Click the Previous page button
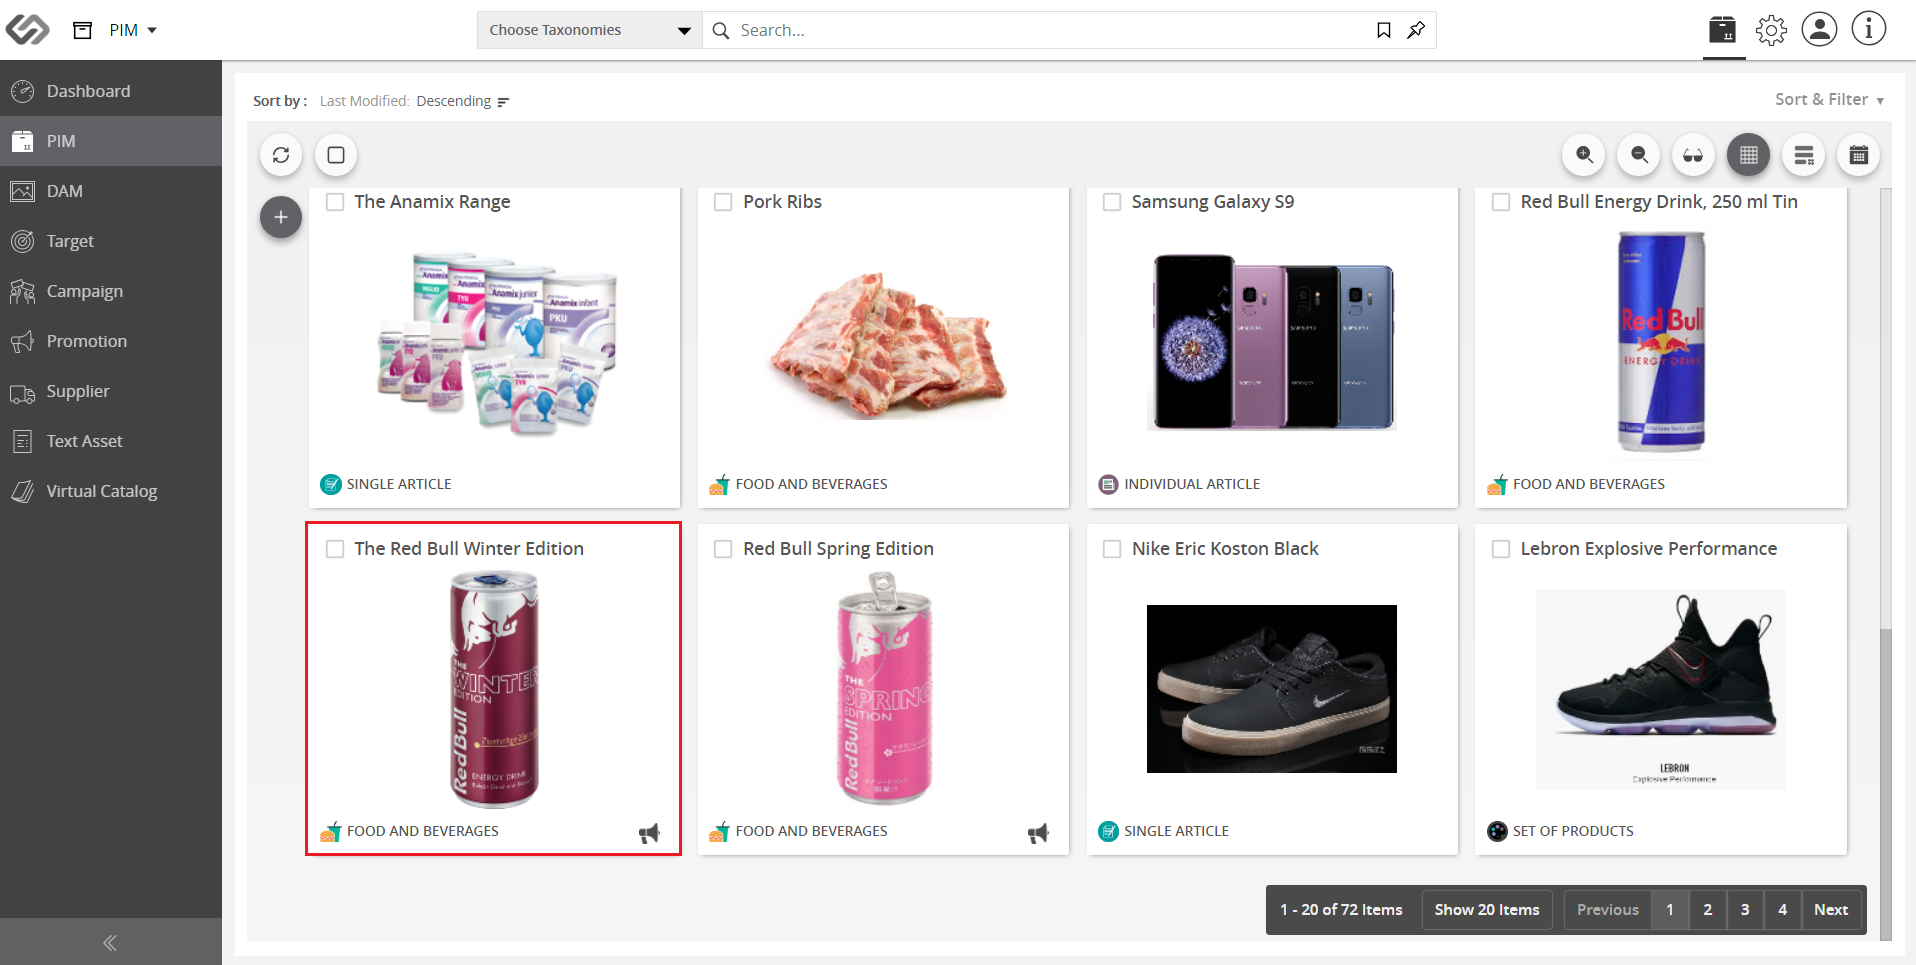This screenshot has width=1916, height=965. (1608, 910)
